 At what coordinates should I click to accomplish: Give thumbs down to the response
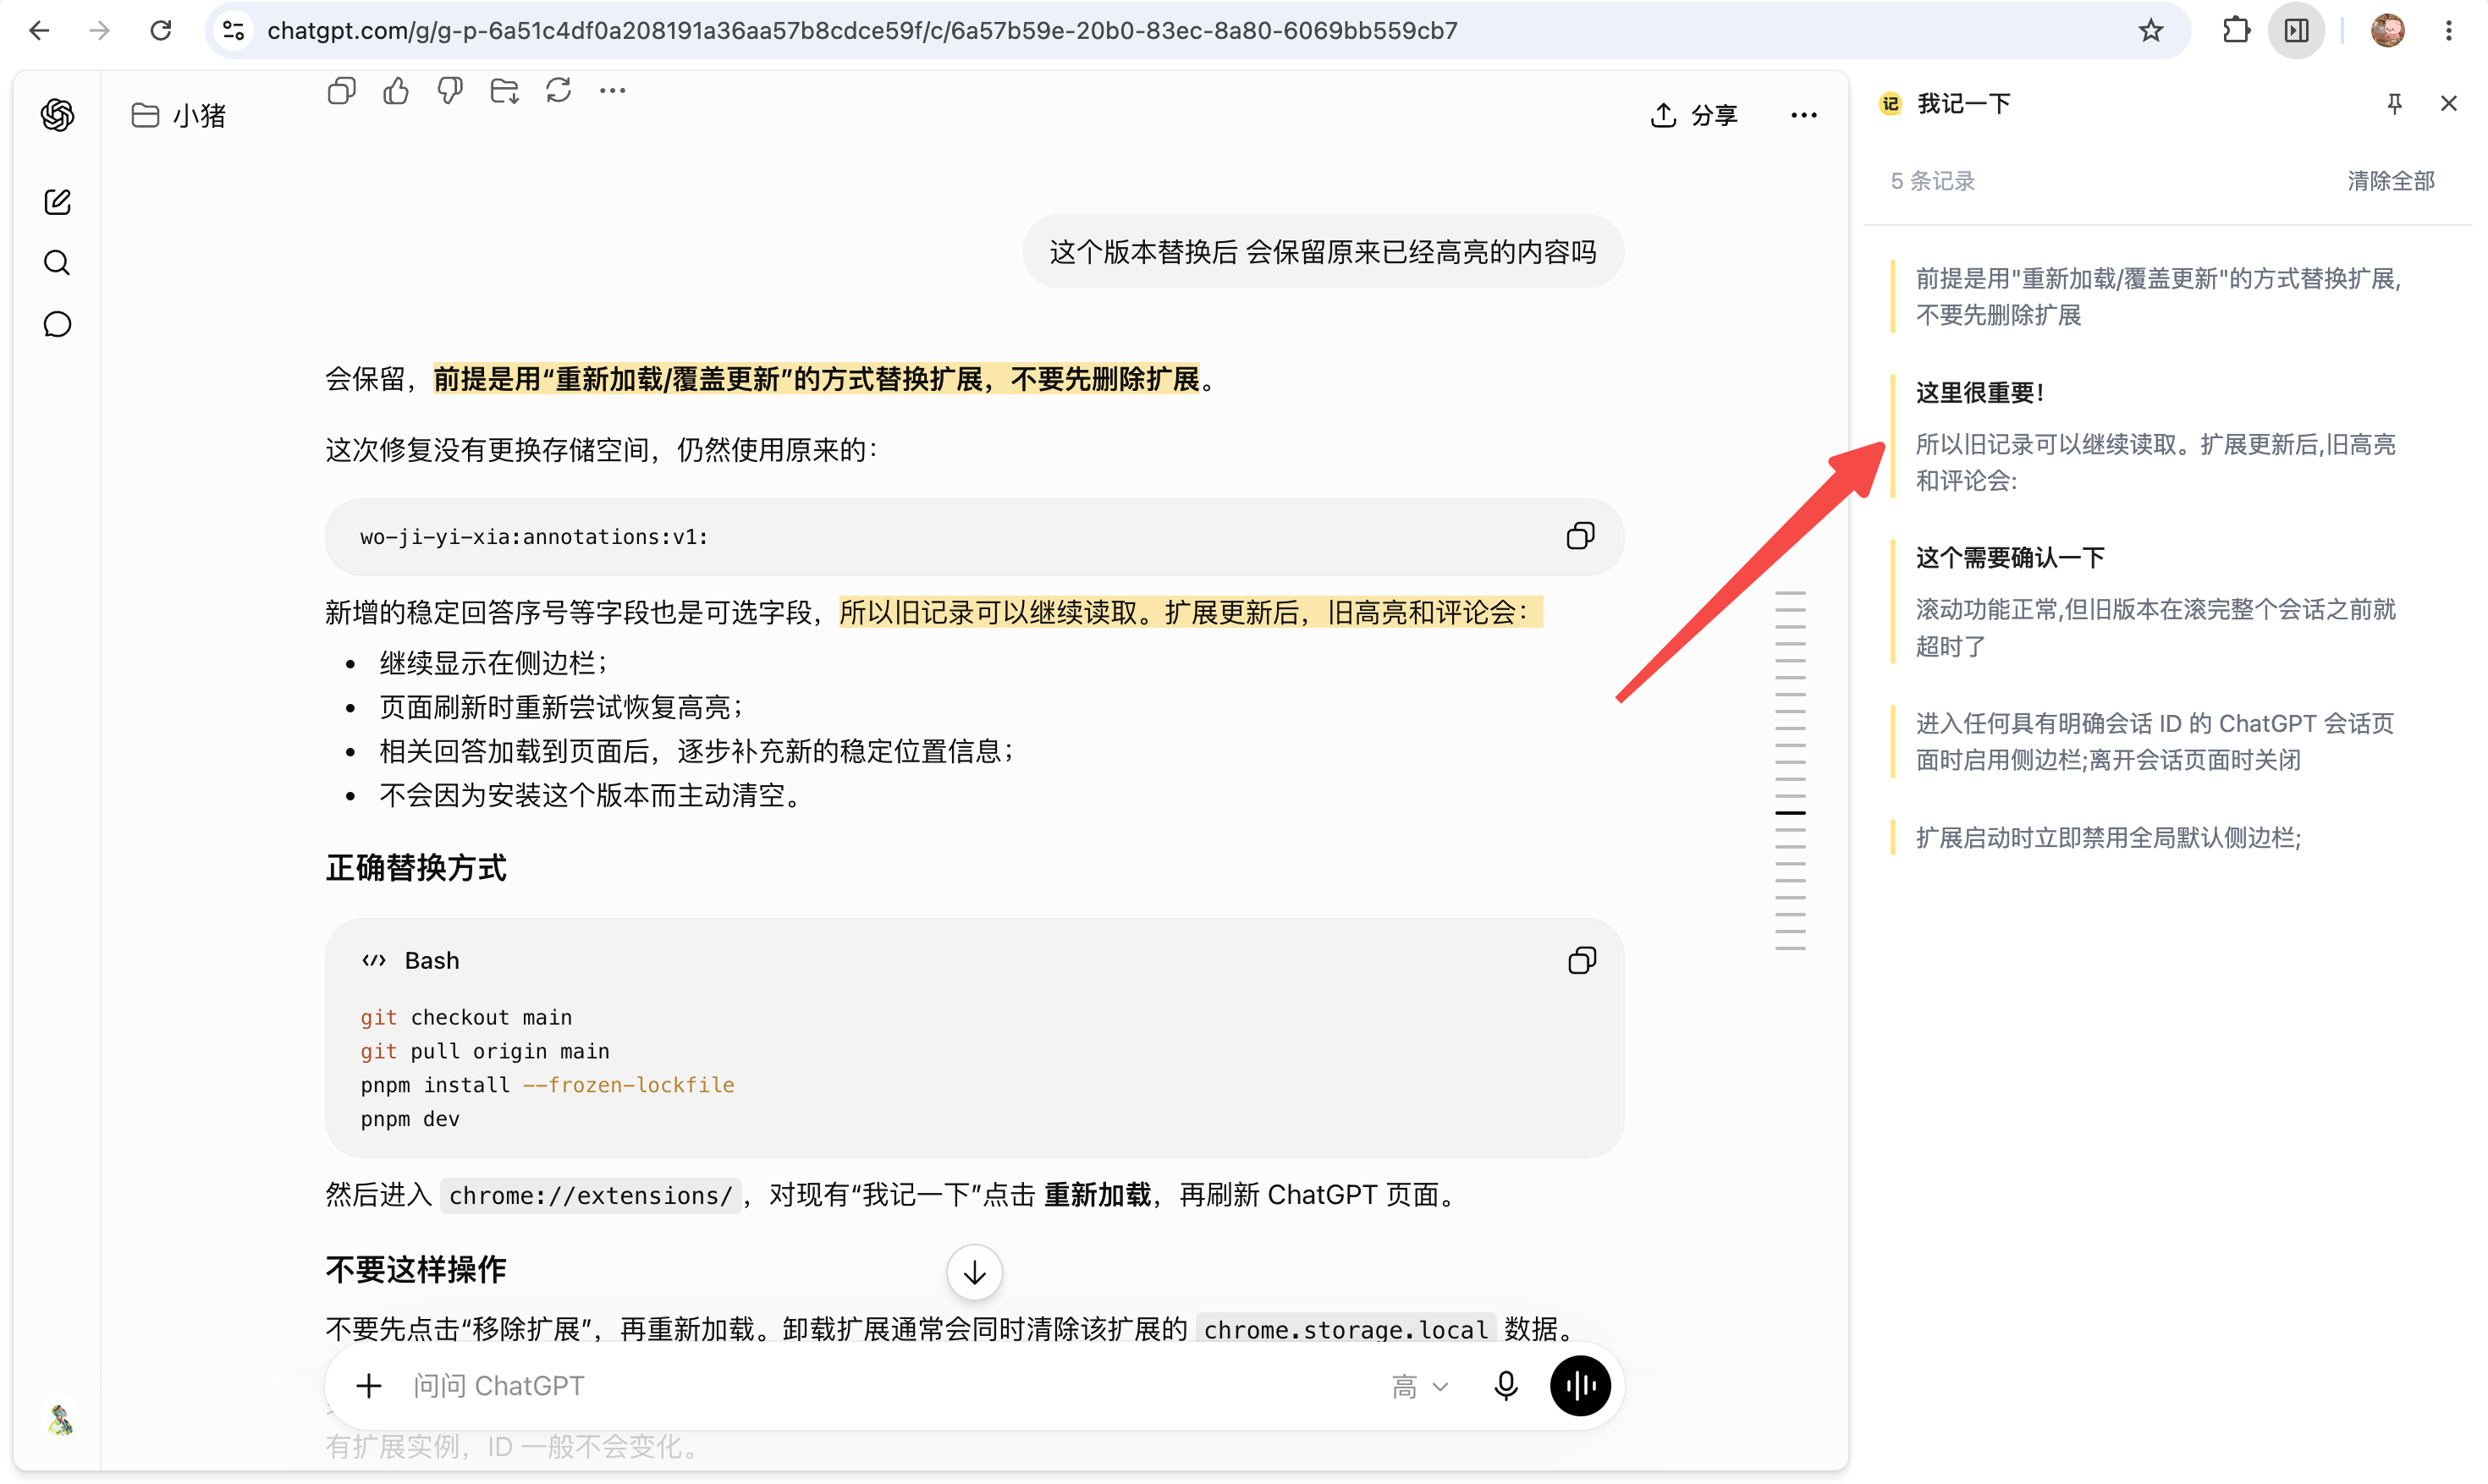pyautogui.click(x=450, y=91)
